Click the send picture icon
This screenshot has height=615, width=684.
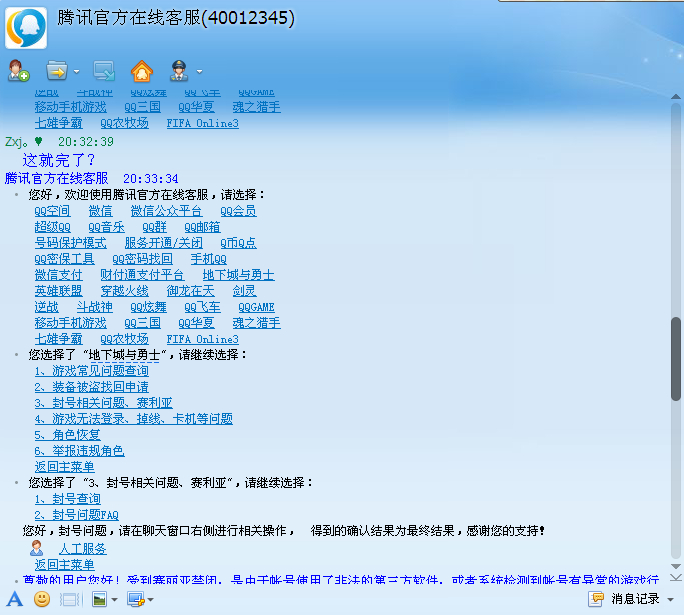(99, 599)
